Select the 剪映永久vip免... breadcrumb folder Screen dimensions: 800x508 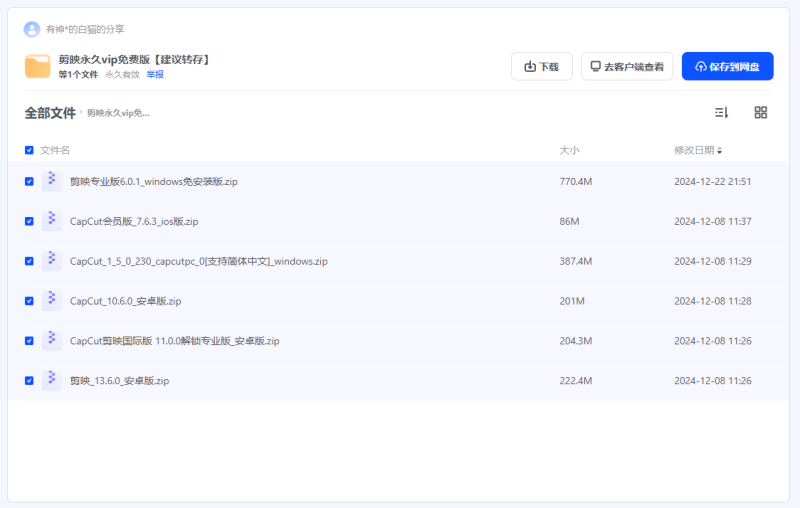click(118, 114)
